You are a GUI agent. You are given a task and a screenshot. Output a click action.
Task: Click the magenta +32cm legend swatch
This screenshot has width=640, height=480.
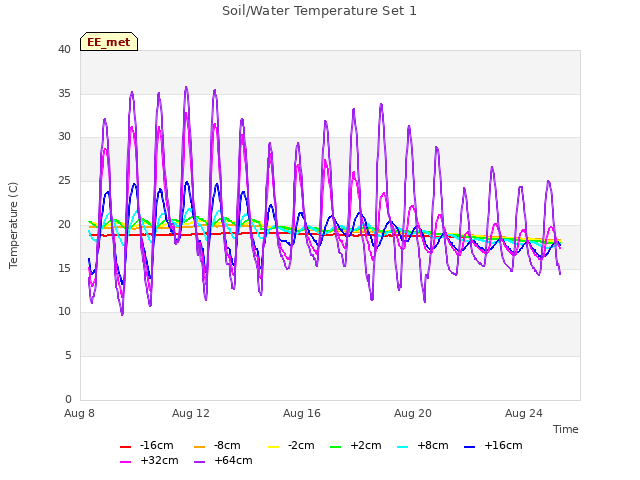click(125, 462)
